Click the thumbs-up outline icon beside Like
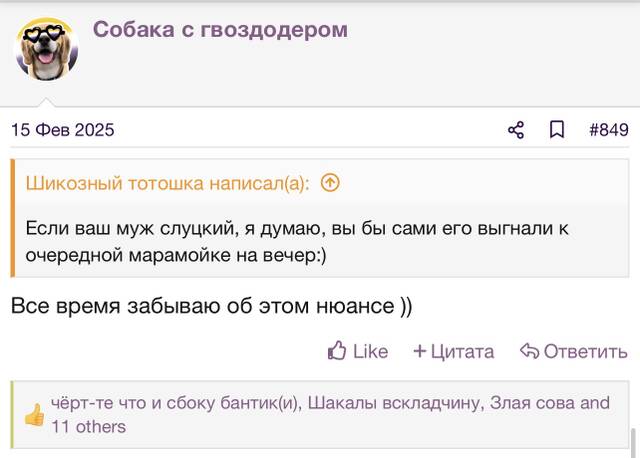 coord(337,351)
